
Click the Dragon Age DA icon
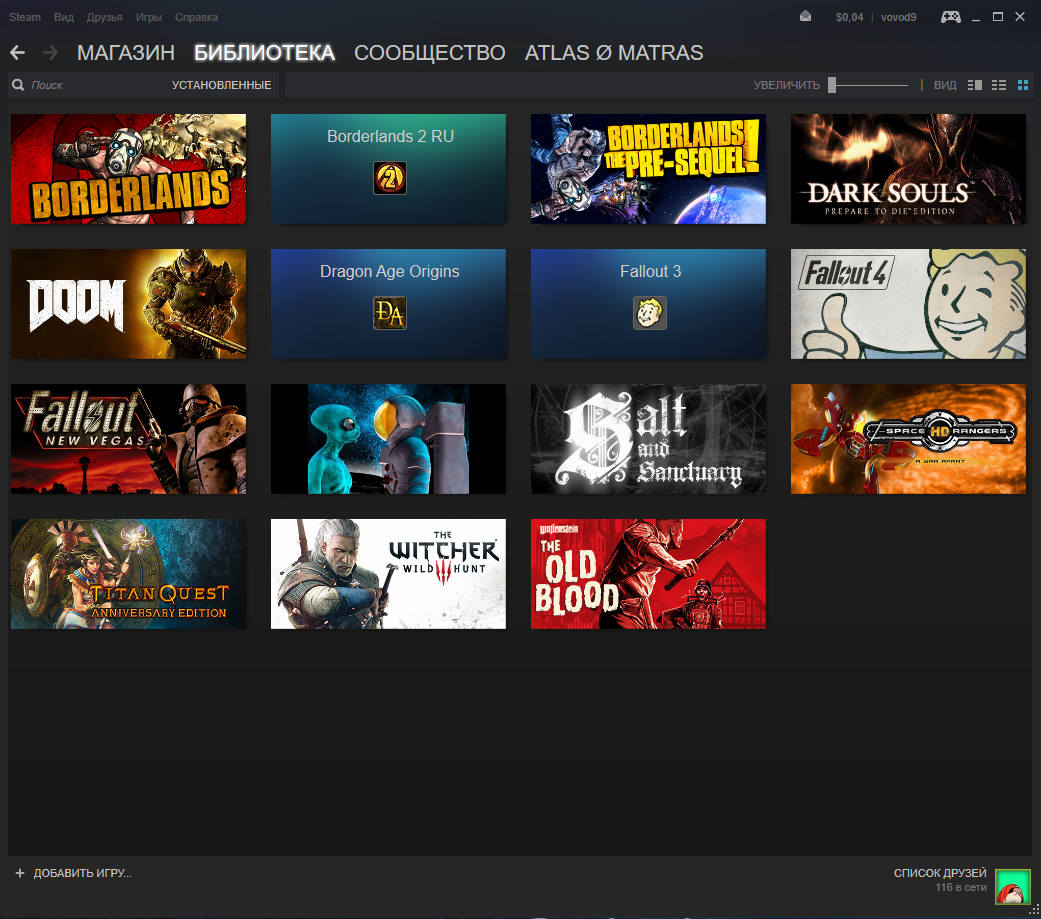(x=390, y=313)
